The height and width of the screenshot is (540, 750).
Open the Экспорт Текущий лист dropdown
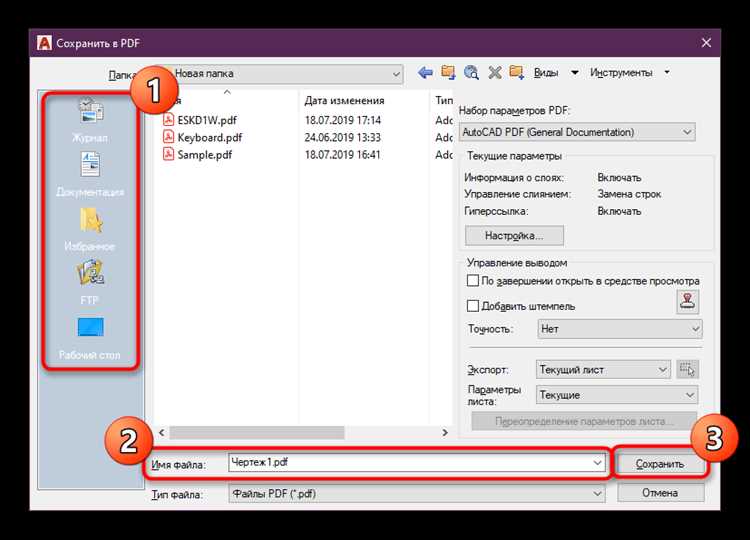coord(603,370)
